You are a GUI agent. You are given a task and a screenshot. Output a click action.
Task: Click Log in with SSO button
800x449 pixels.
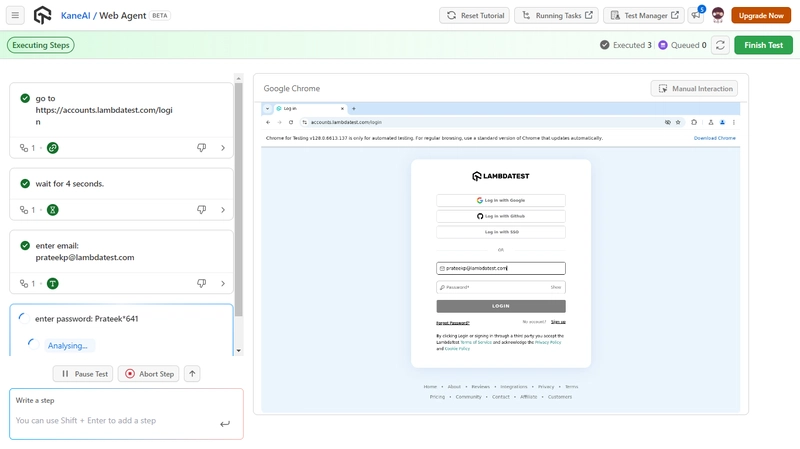(x=501, y=232)
